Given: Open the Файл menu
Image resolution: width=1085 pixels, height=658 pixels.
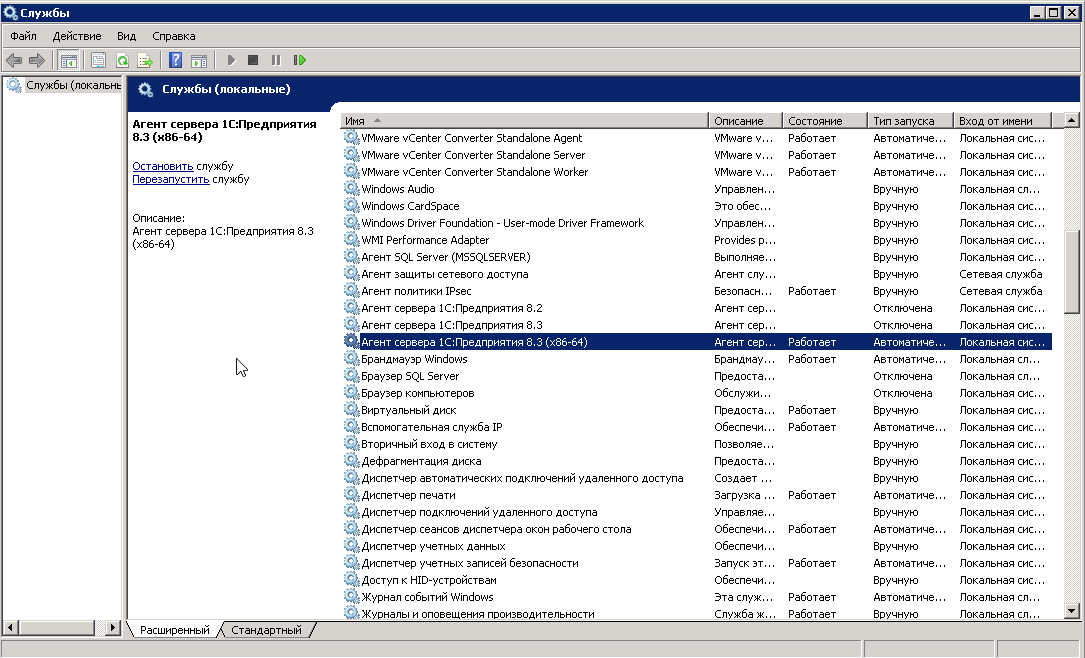Looking at the screenshot, I should 24,36.
